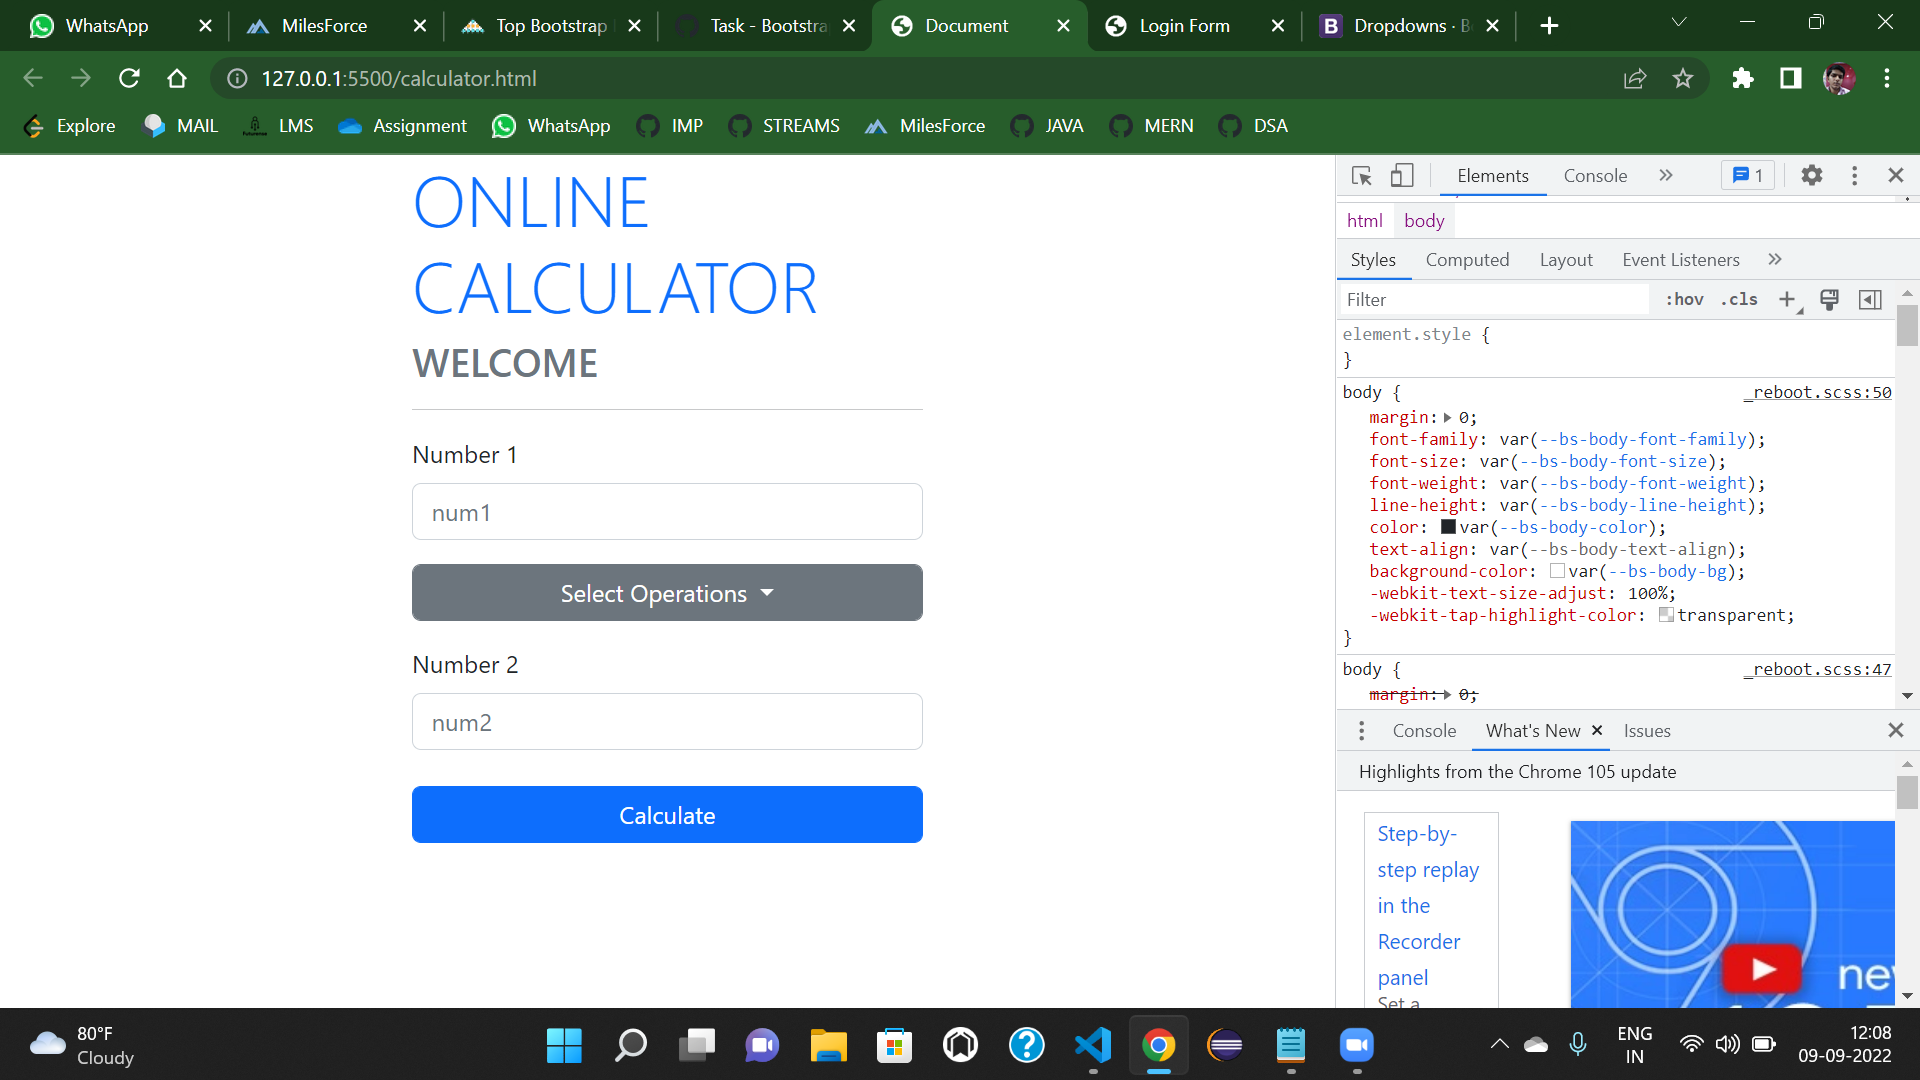Close the What's New drawer tab
The width and height of the screenshot is (1920, 1080).
(x=1597, y=731)
